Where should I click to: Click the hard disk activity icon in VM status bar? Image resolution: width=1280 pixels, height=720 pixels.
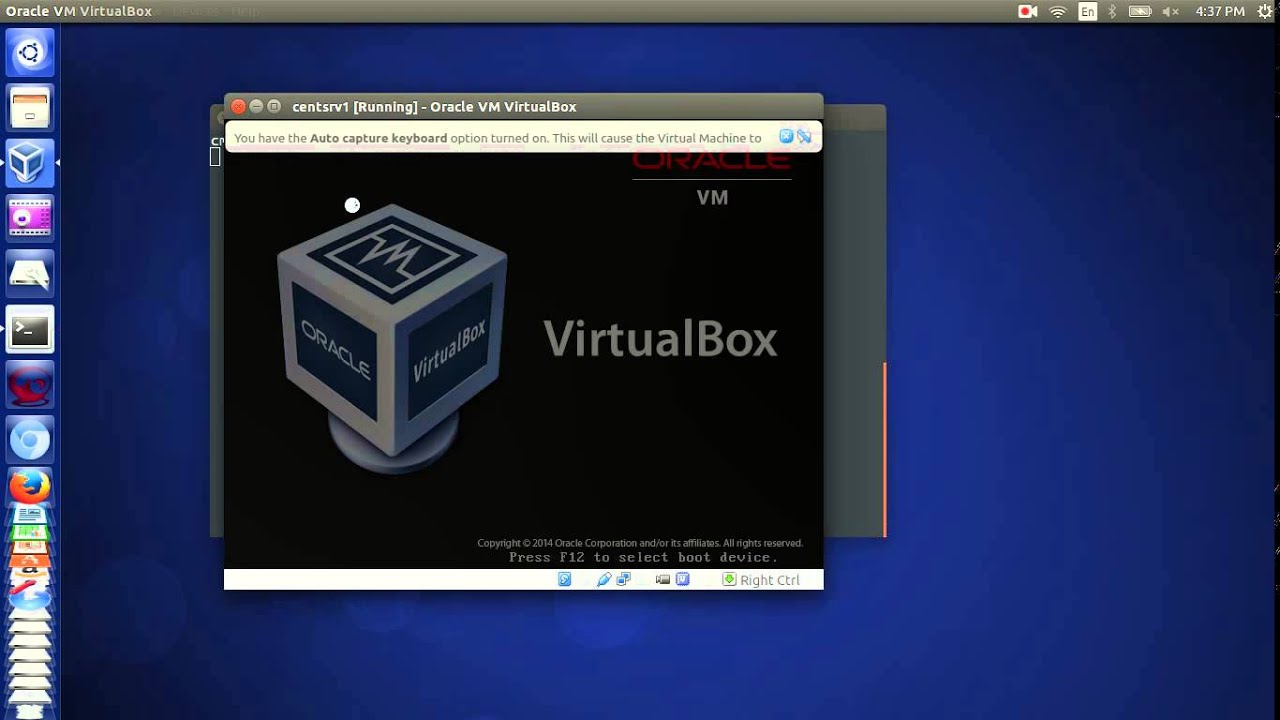565,580
